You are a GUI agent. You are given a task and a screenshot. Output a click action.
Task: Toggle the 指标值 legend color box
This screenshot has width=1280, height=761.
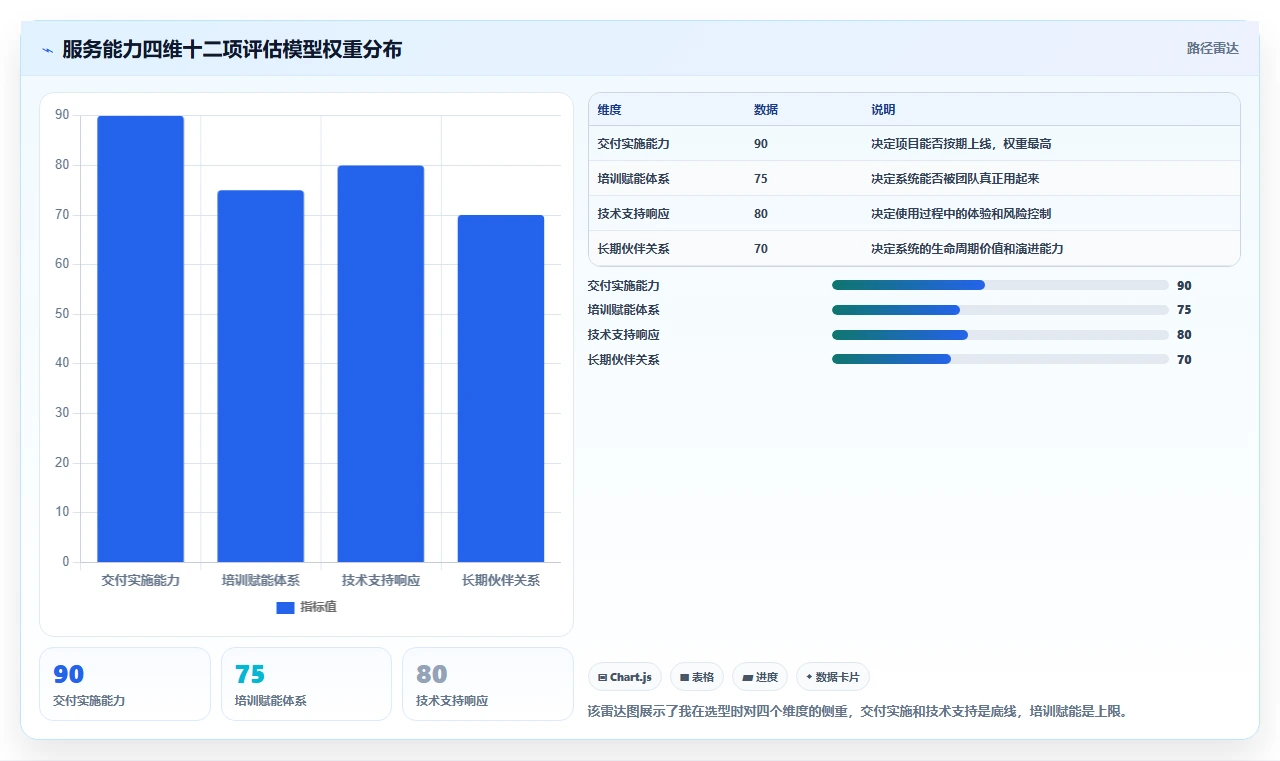click(x=285, y=607)
